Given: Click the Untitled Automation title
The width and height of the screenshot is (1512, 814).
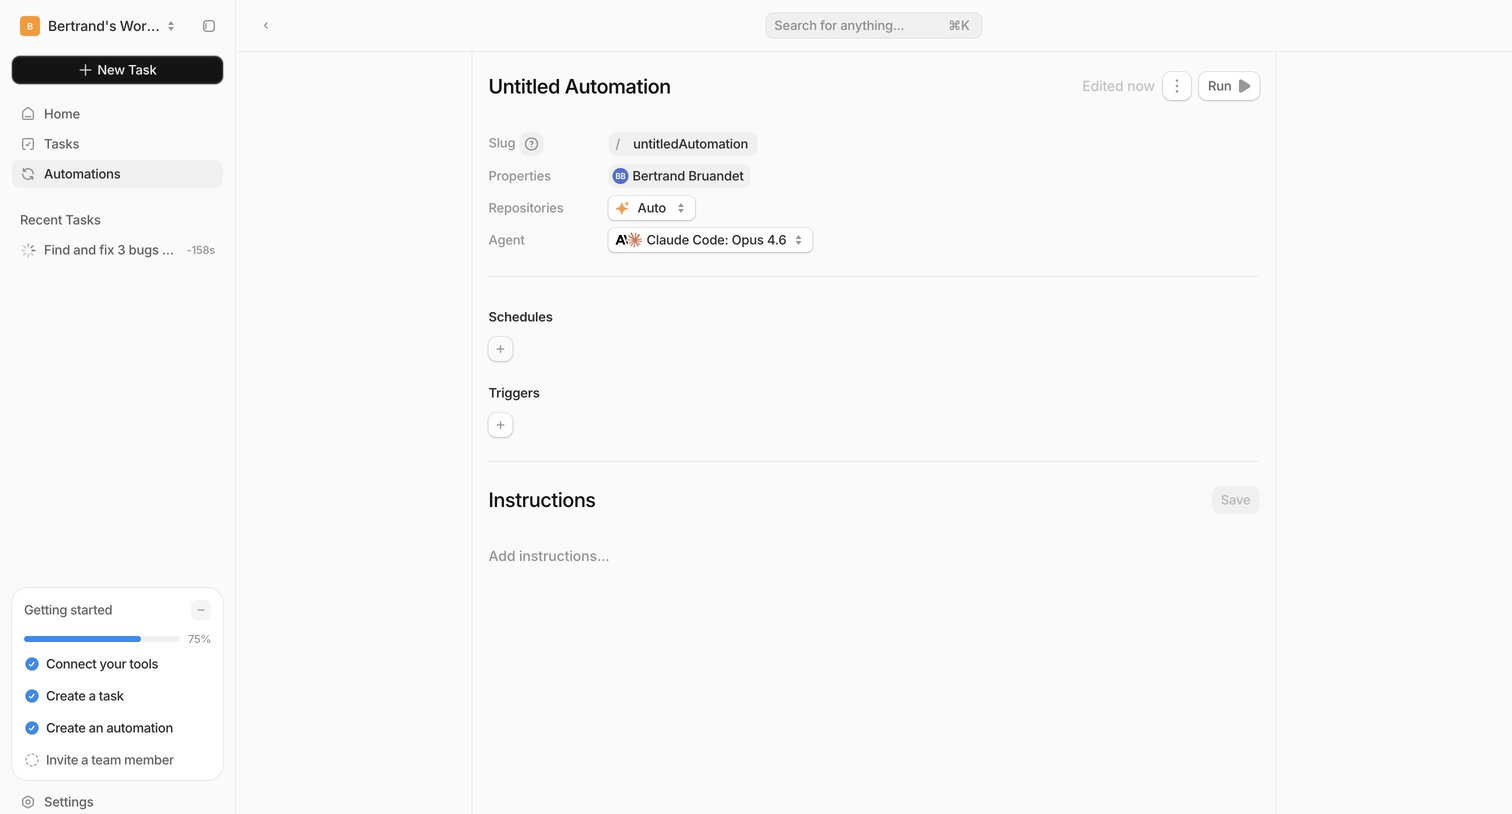Looking at the screenshot, I should pos(580,87).
